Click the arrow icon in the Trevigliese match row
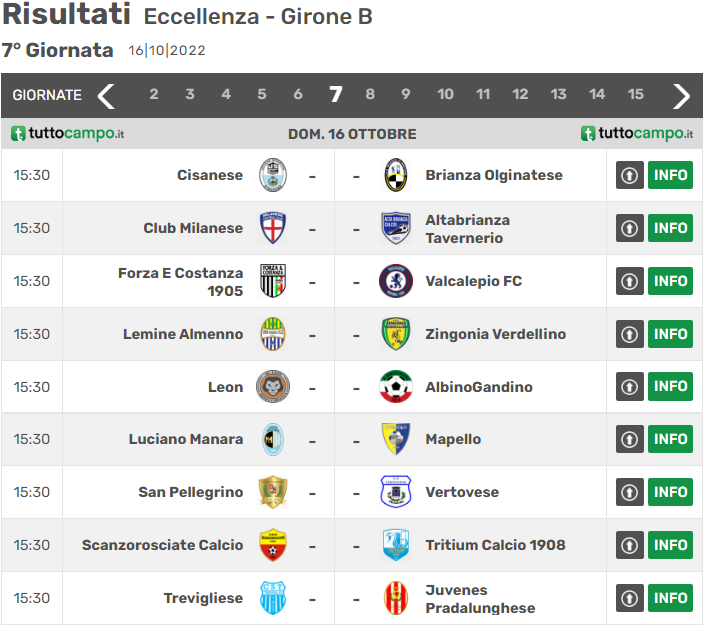The width and height of the screenshot is (707, 632). click(629, 598)
